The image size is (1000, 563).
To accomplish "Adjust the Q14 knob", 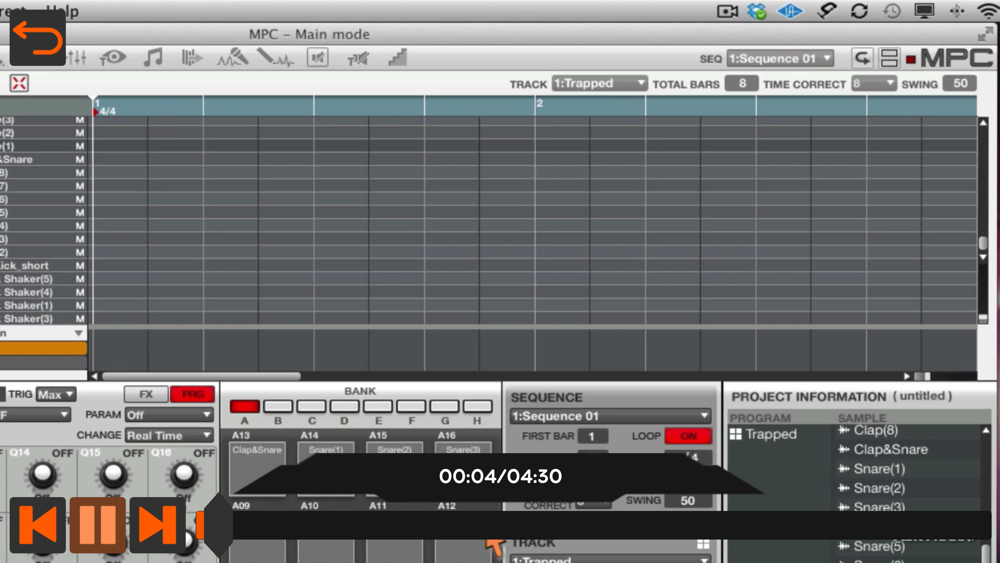I will coord(42,474).
